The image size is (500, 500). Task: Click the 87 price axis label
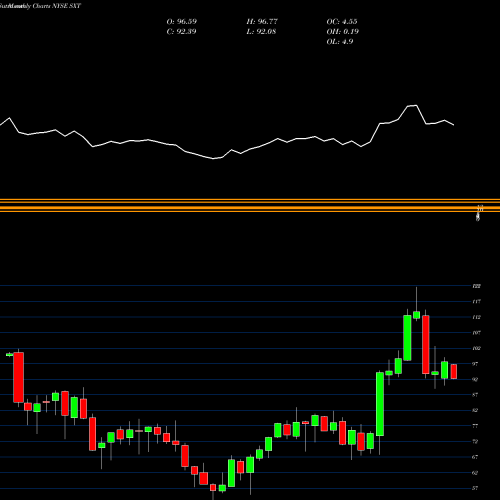click(x=475, y=395)
